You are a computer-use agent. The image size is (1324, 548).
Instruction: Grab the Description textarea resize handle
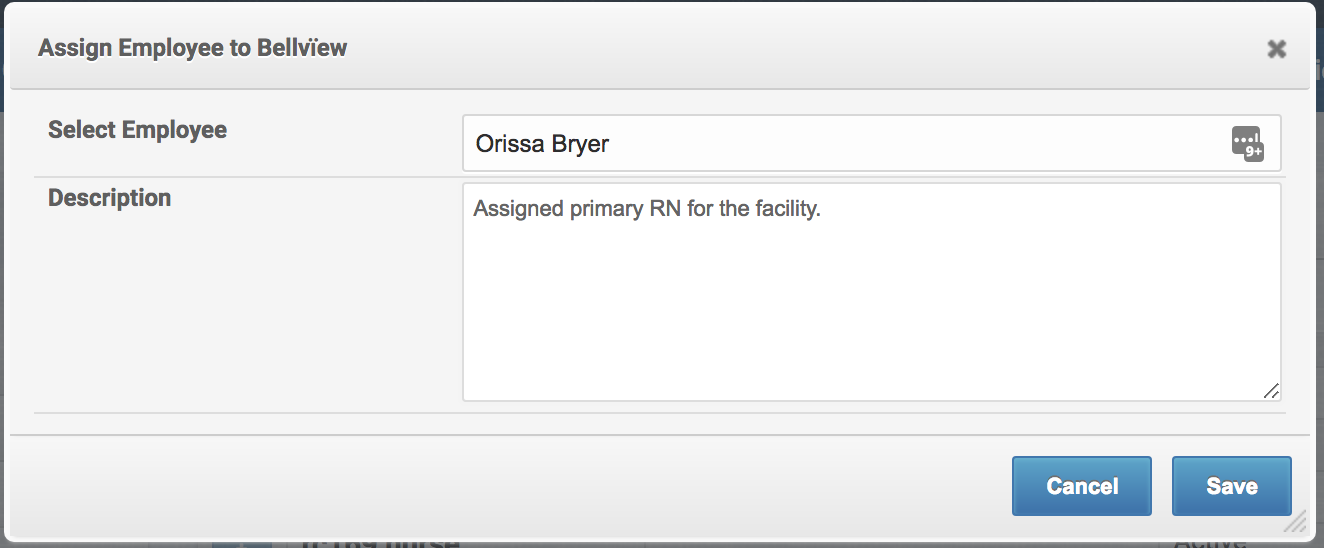click(1271, 391)
